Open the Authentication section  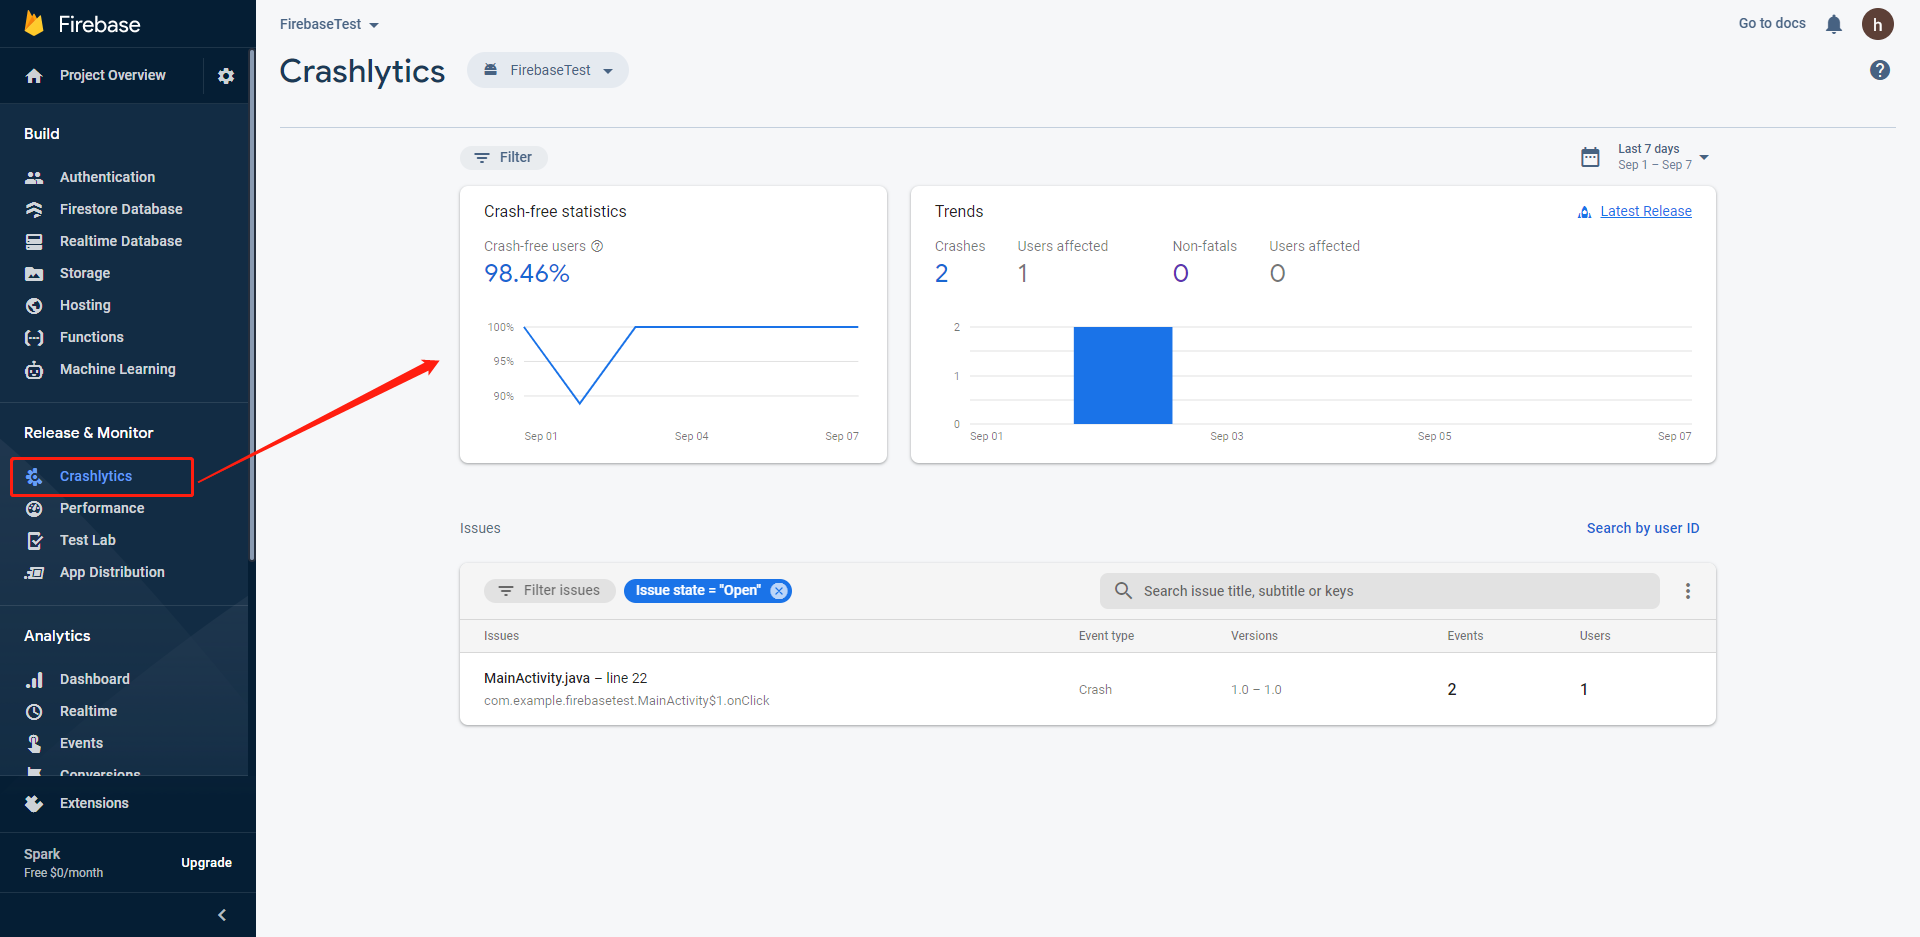(107, 176)
